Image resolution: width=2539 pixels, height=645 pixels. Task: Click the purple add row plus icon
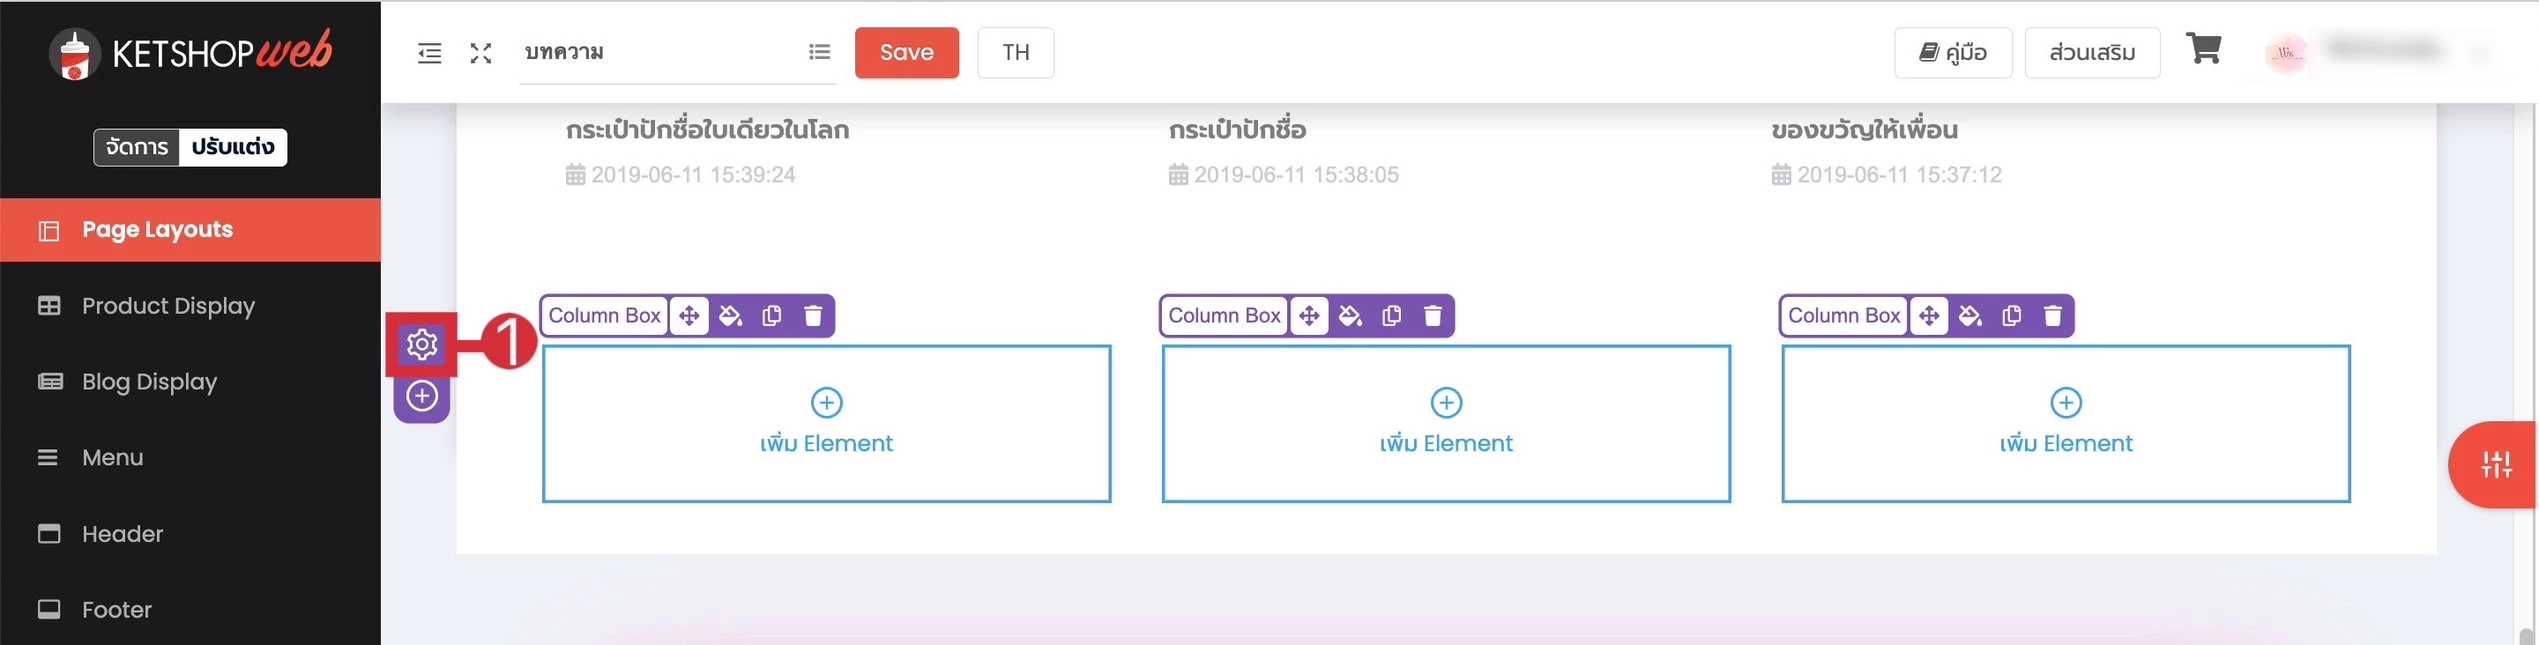[422, 397]
